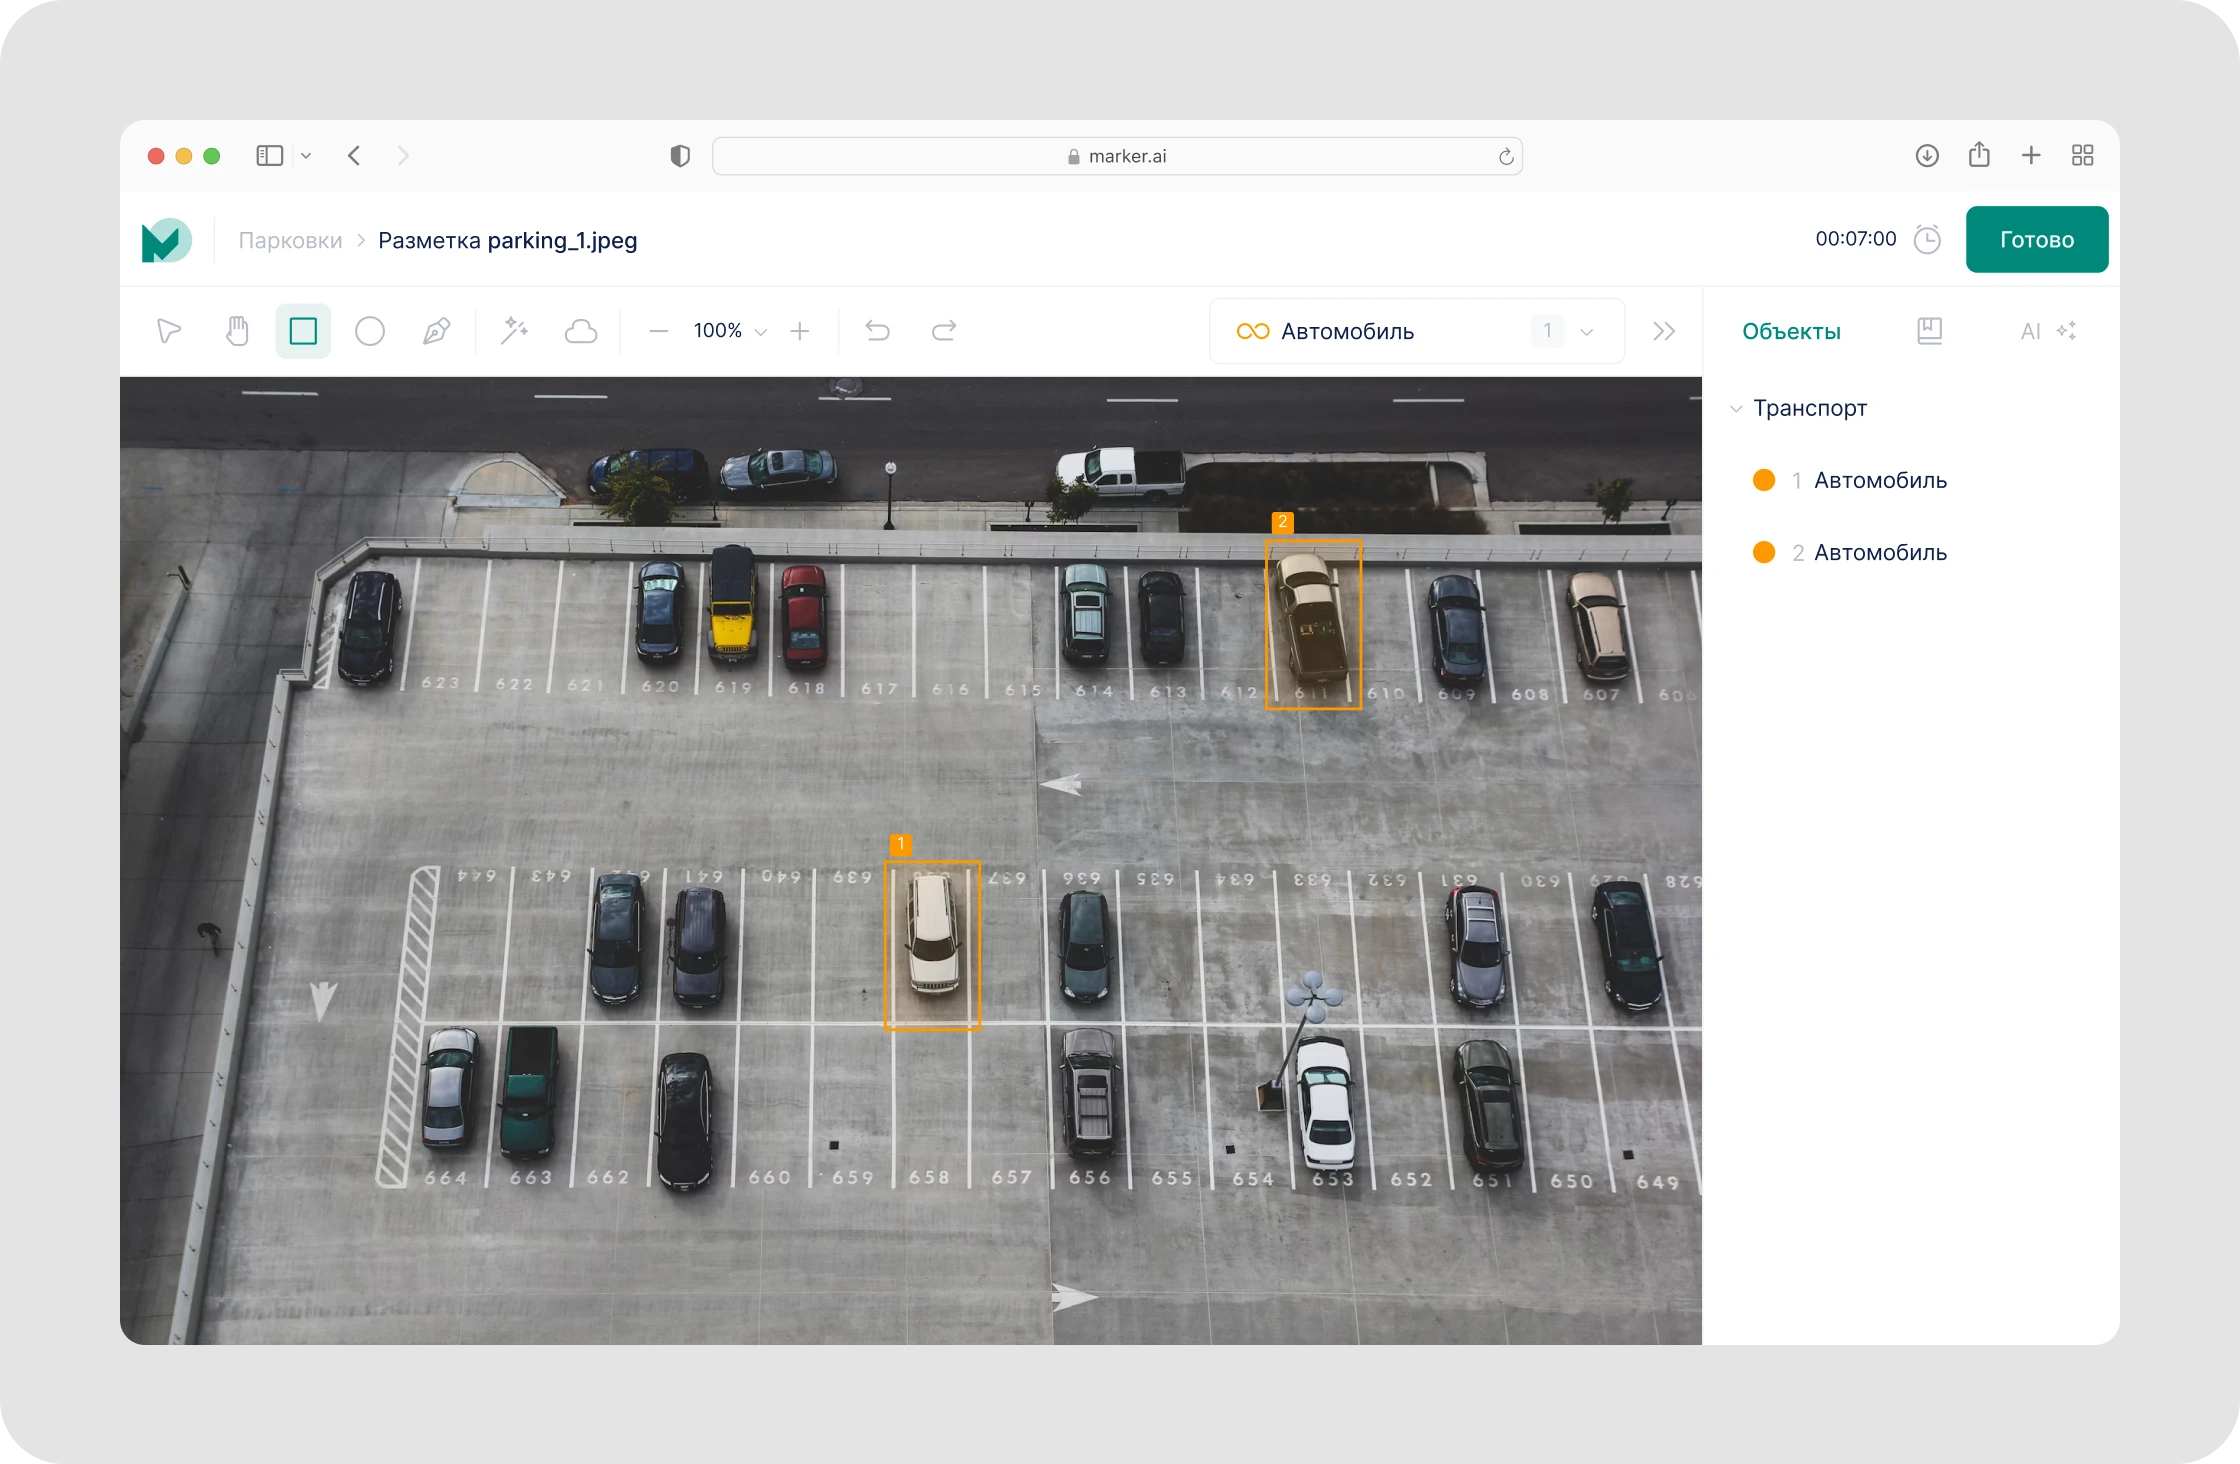Select the ellipse annotation tool

pos(370,331)
